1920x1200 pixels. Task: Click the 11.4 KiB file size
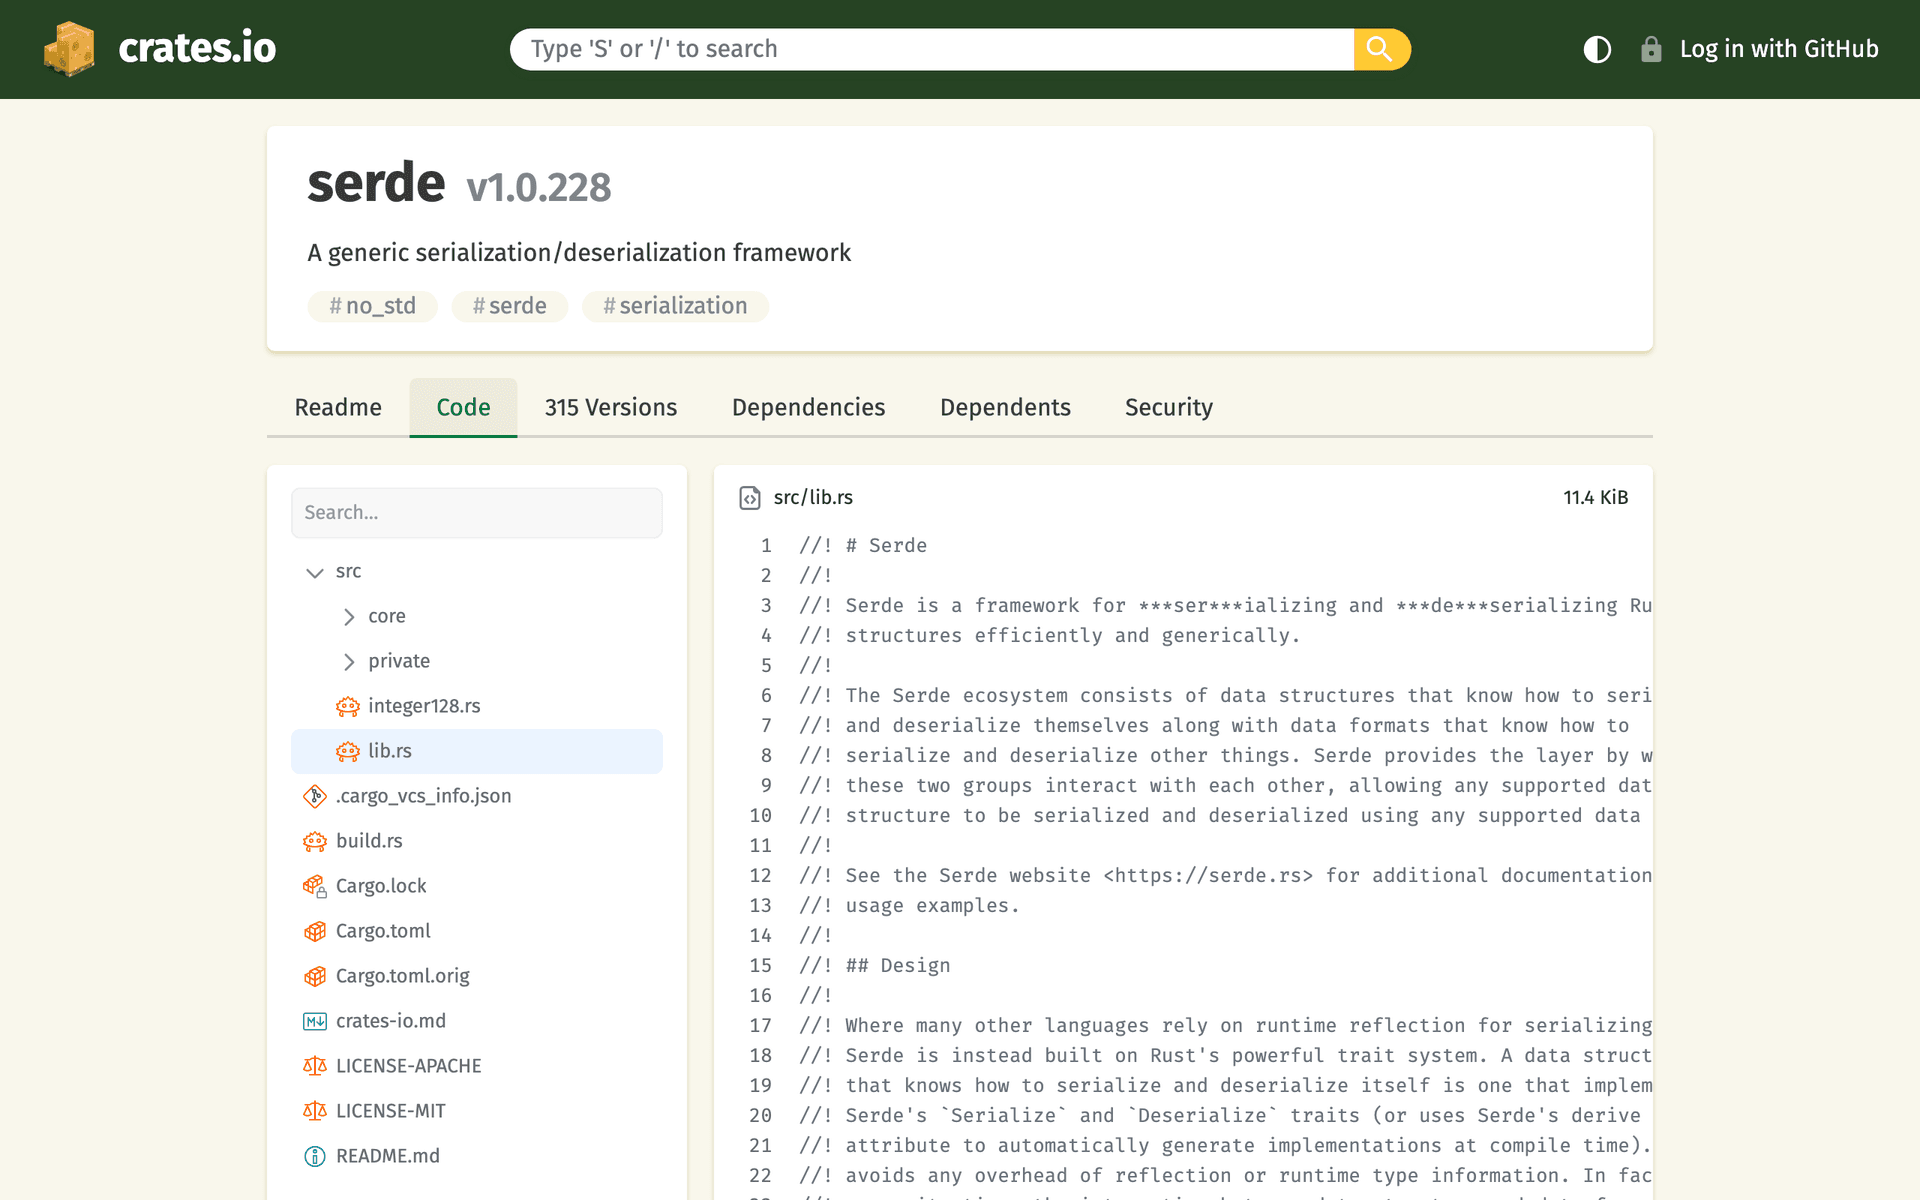point(1596,498)
